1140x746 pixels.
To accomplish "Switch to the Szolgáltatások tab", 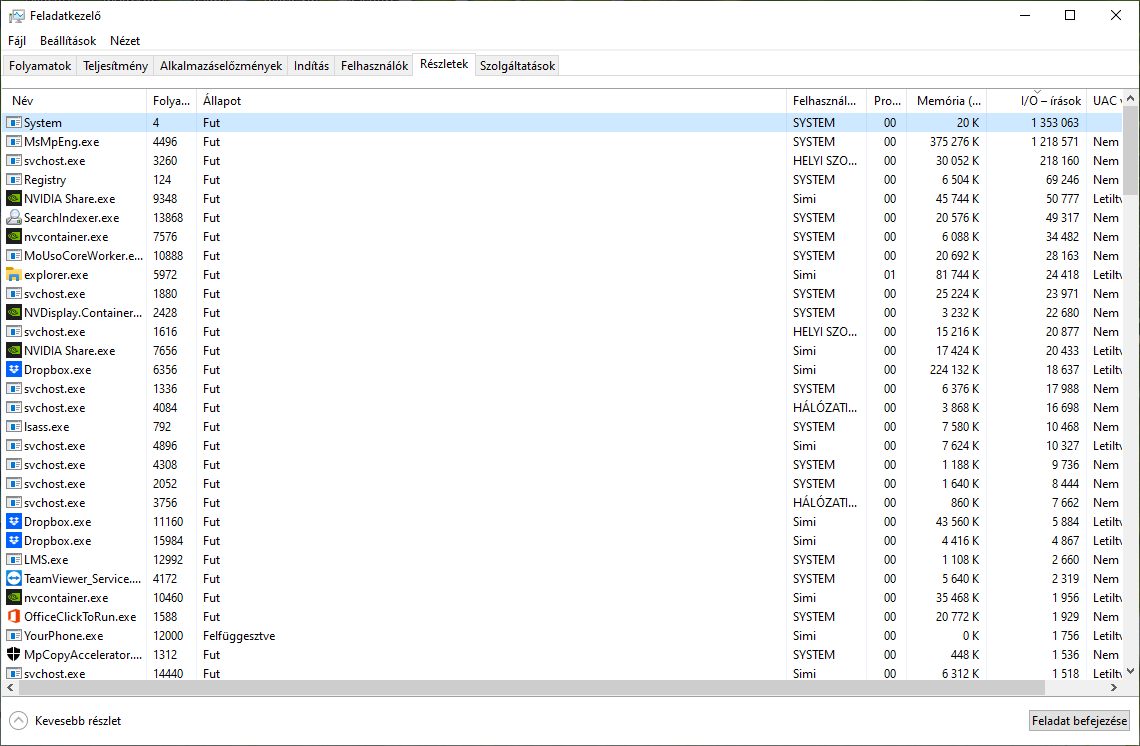I will (x=517, y=65).
